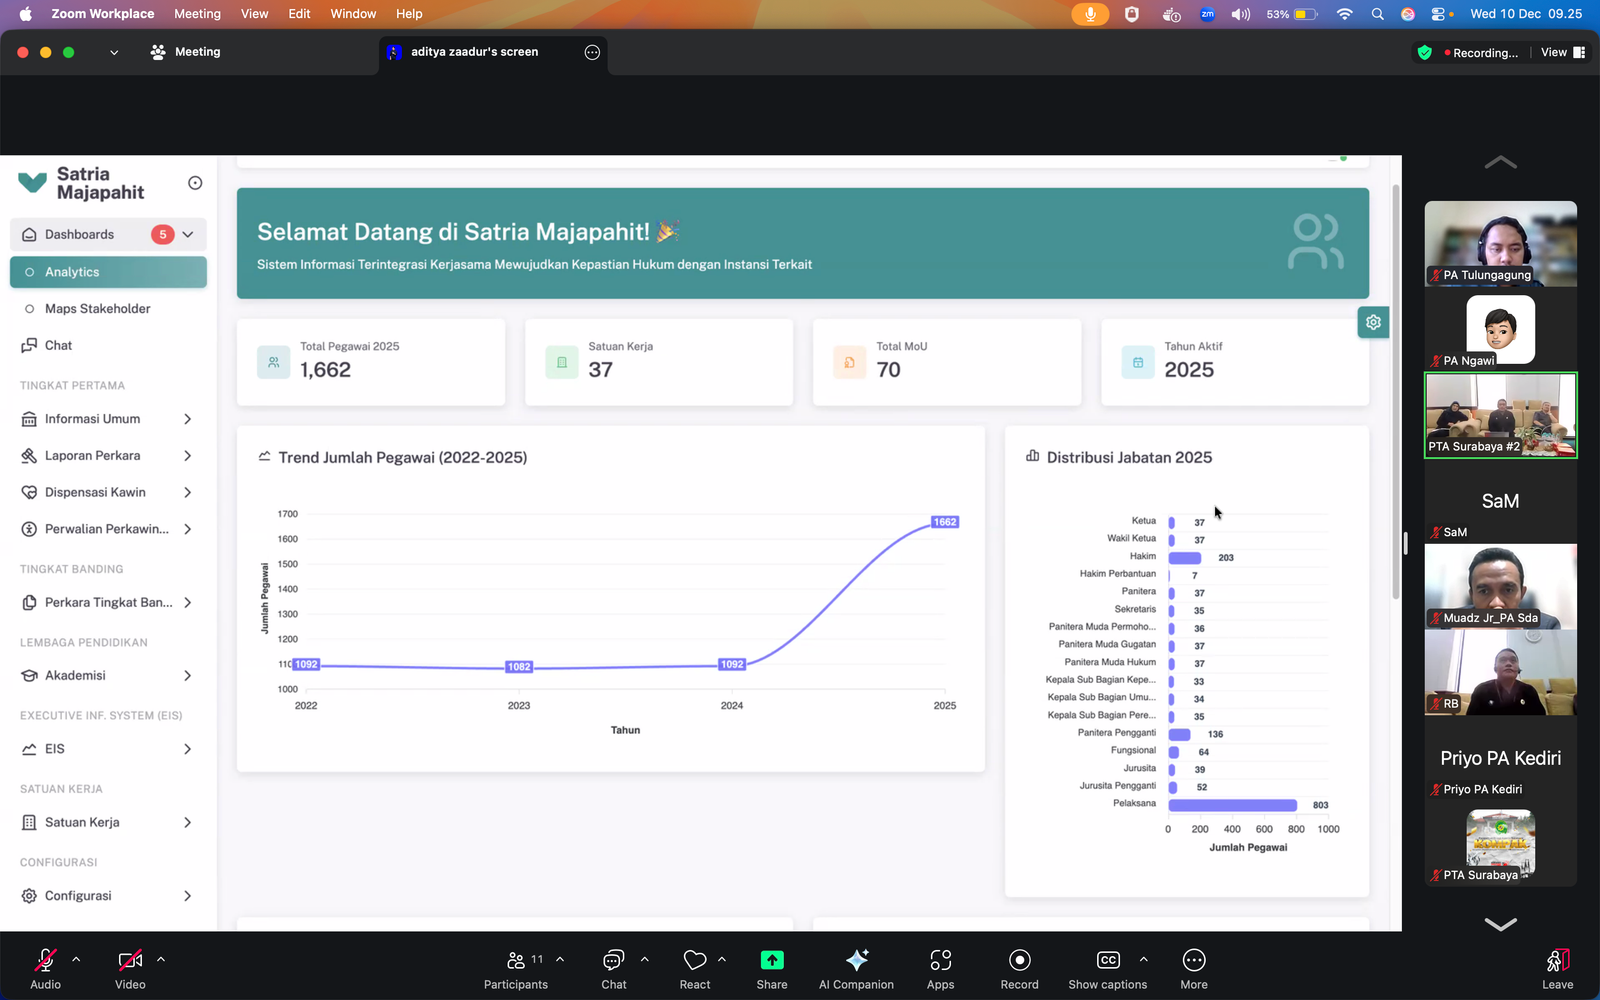
Task: Click the volume icon in menu bar
Action: click(x=1240, y=14)
